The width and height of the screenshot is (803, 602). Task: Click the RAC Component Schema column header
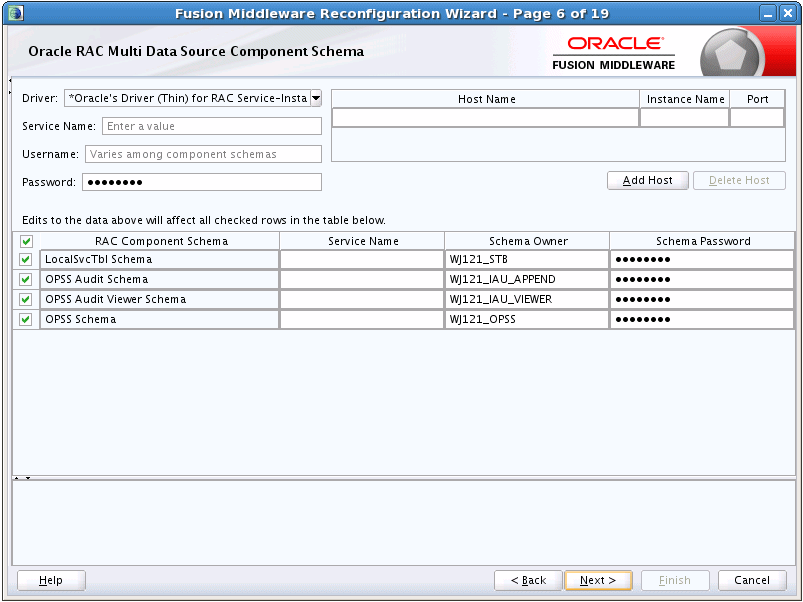click(x=160, y=241)
